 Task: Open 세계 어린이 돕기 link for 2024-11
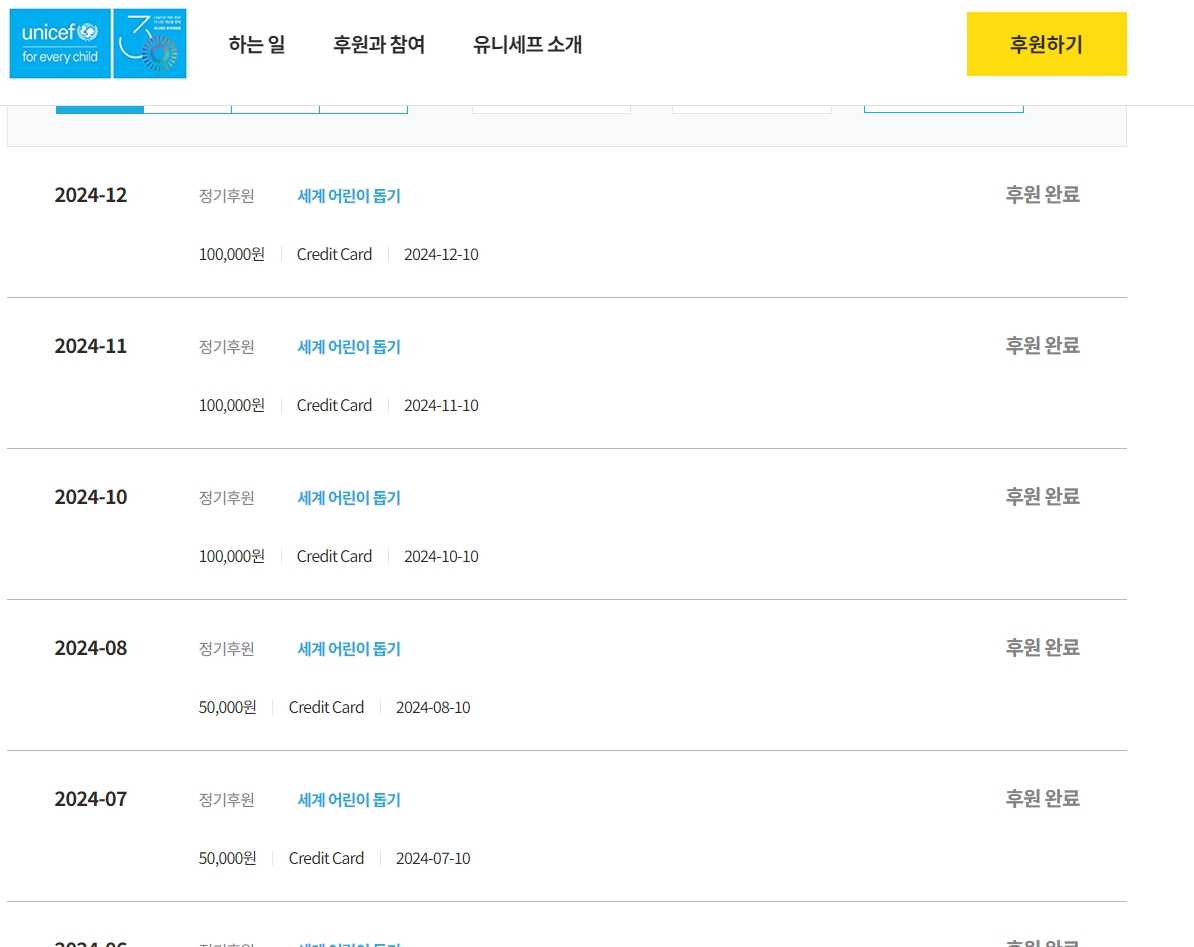pyautogui.click(x=349, y=347)
